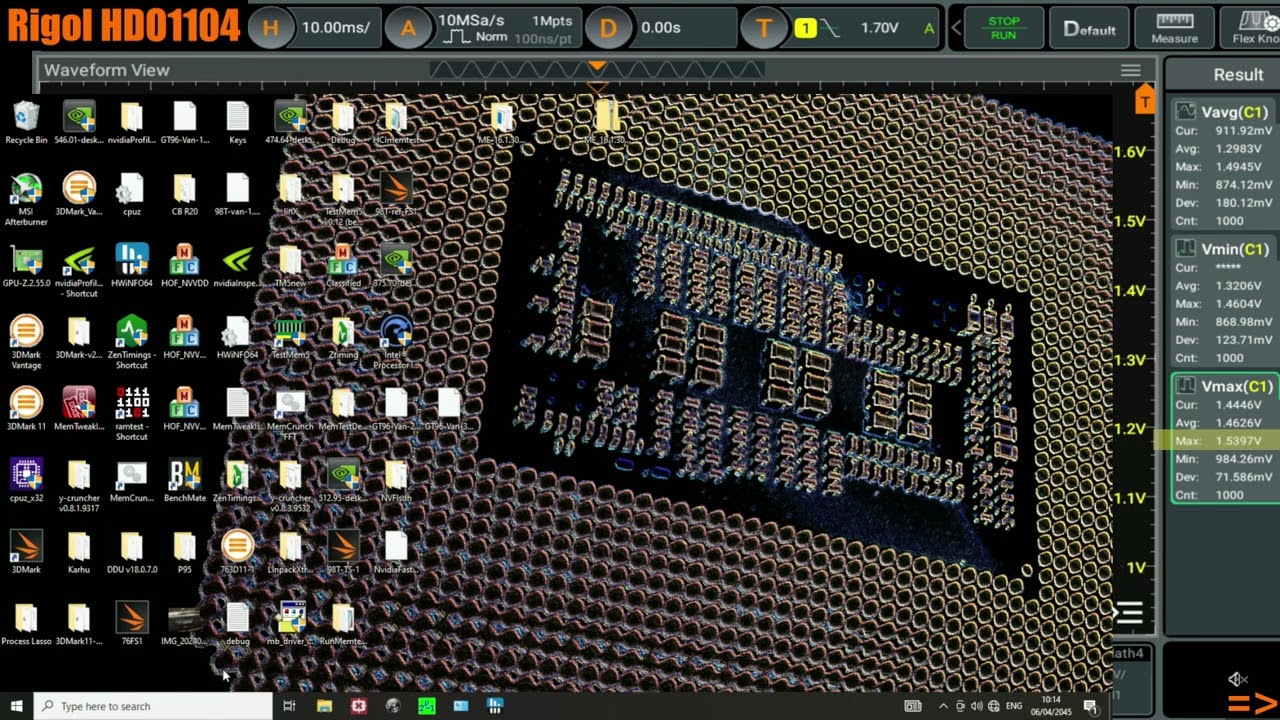Viewport: 1280px width, 720px height.
Task: Select the 3DMark Vantage desktop icon
Action: [26, 343]
